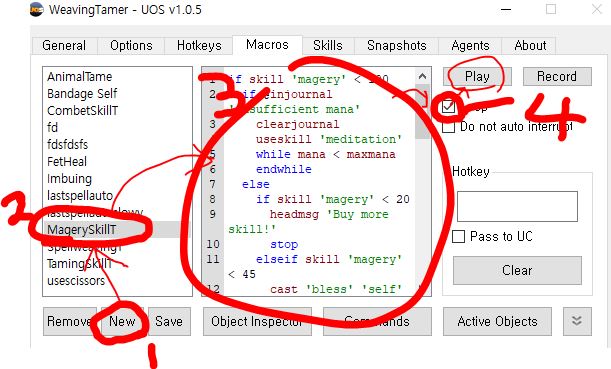Click the "cast 'bless' 'self'" line
611x369 pixels.
(x=336, y=289)
